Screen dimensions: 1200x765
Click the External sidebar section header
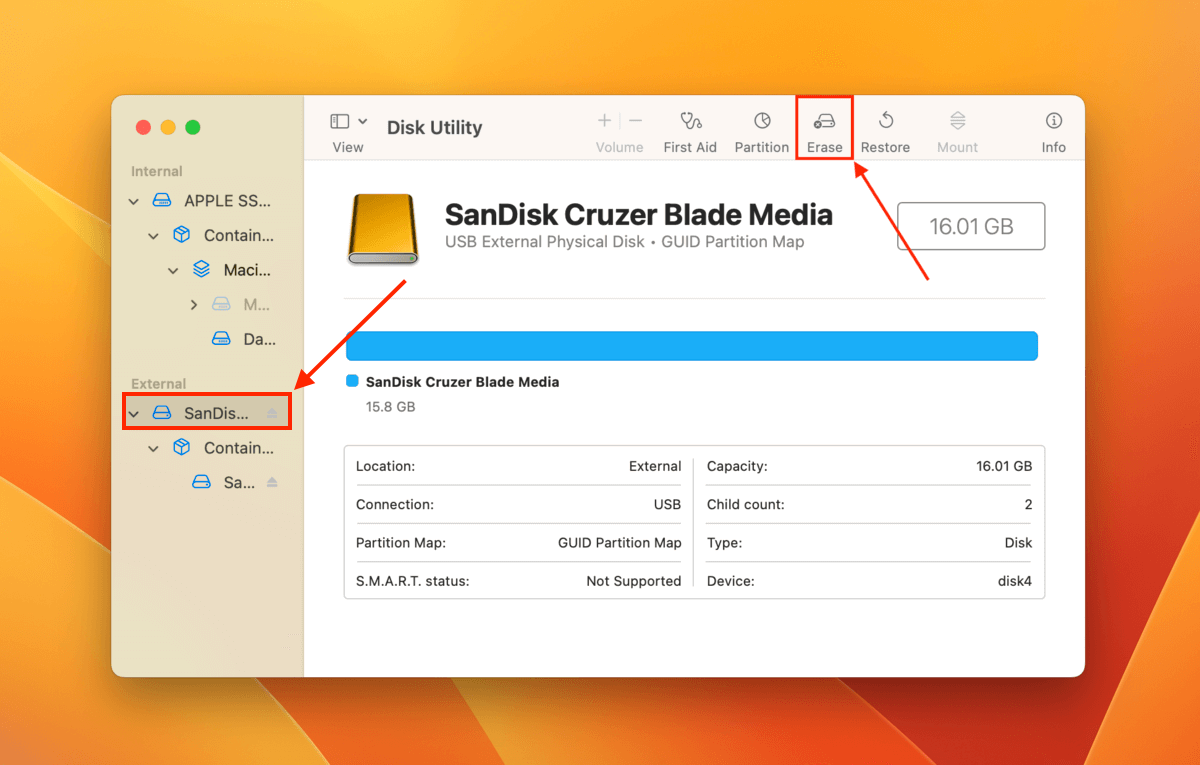tap(159, 384)
